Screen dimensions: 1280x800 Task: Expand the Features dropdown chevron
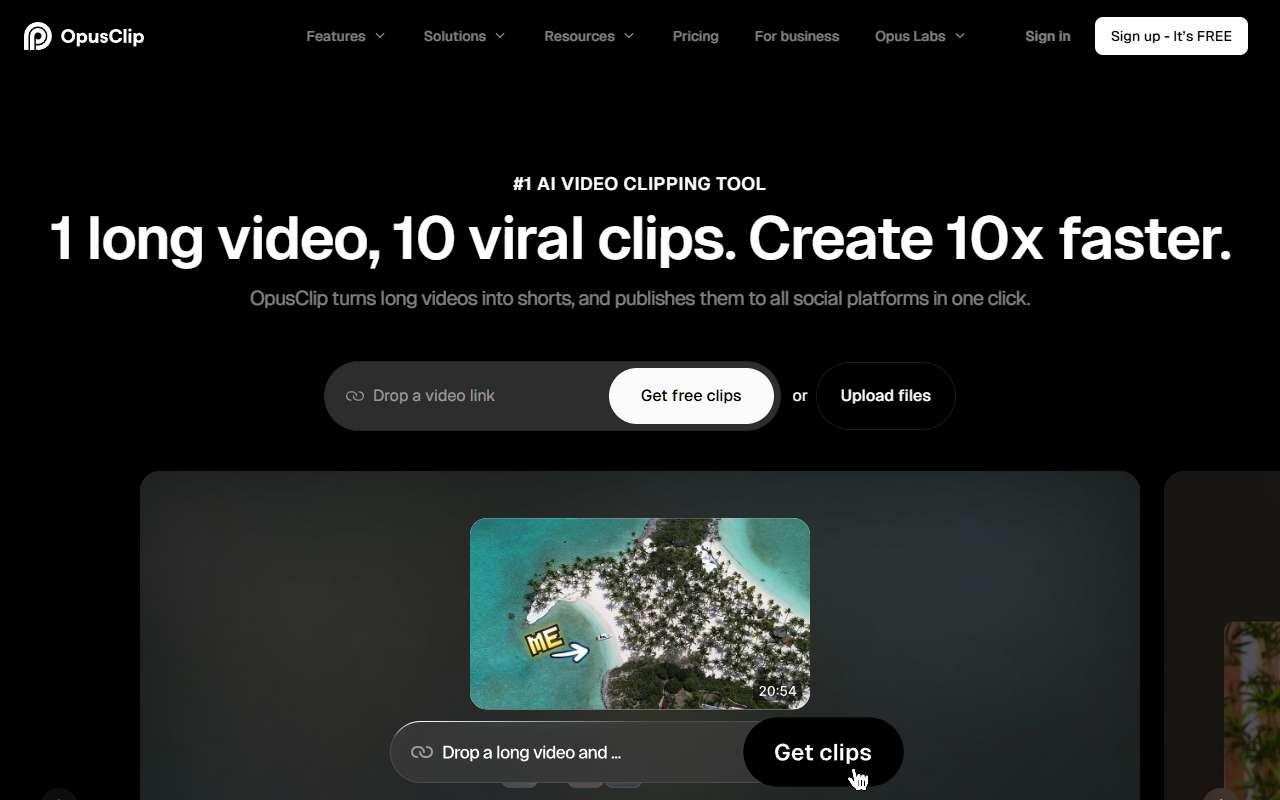click(x=380, y=36)
